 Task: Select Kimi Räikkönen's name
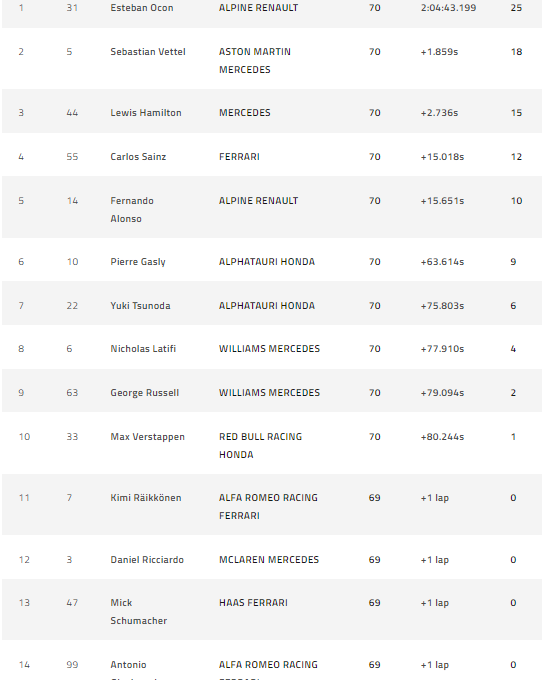pyautogui.click(x=146, y=498)
